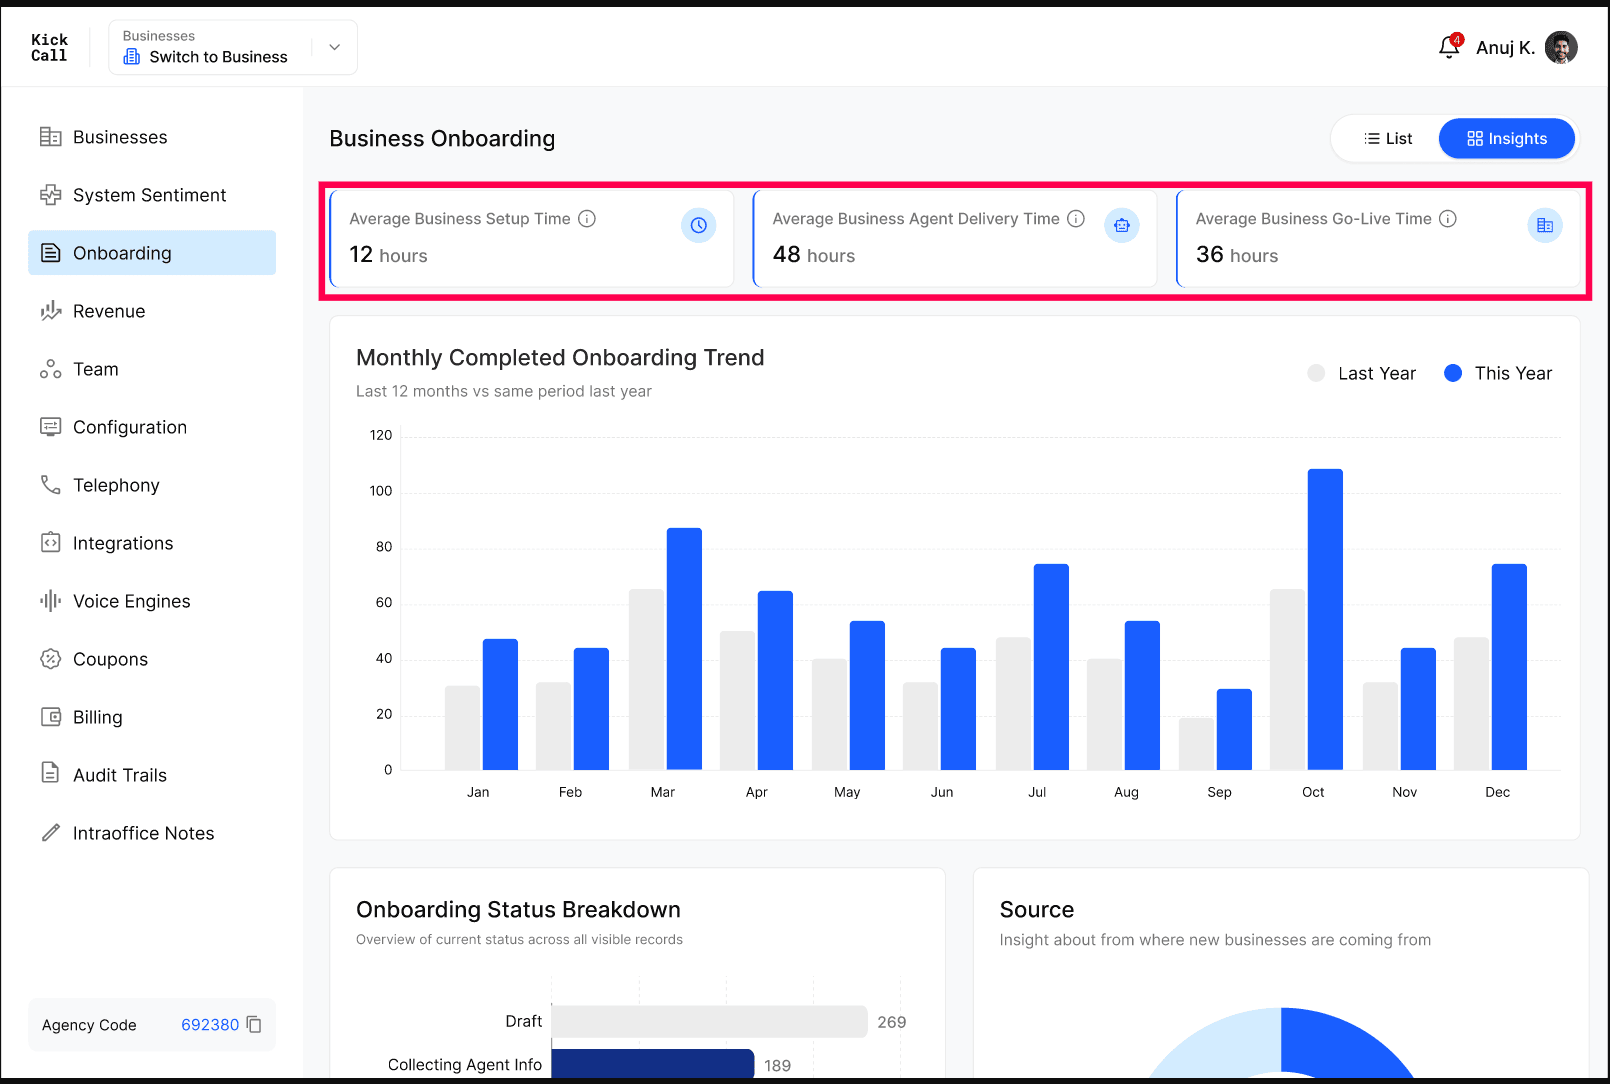This screenshot has width=1610, height=1084.
Task: Click the Billing wallet icon
Action: [x=50, y=717]
